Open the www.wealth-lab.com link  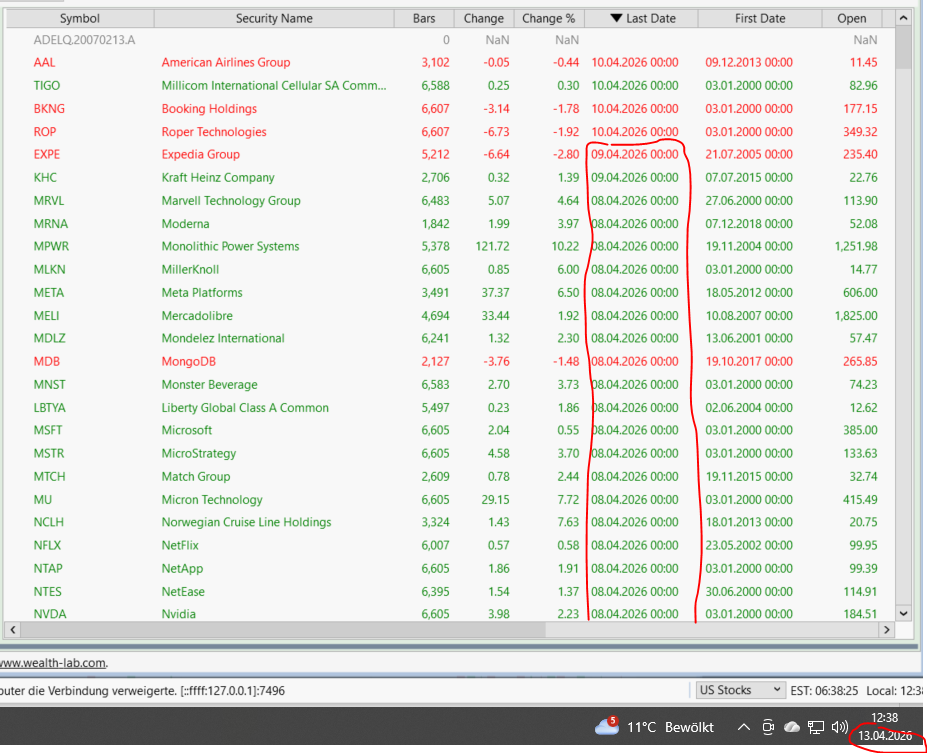[x=52, y=662]
